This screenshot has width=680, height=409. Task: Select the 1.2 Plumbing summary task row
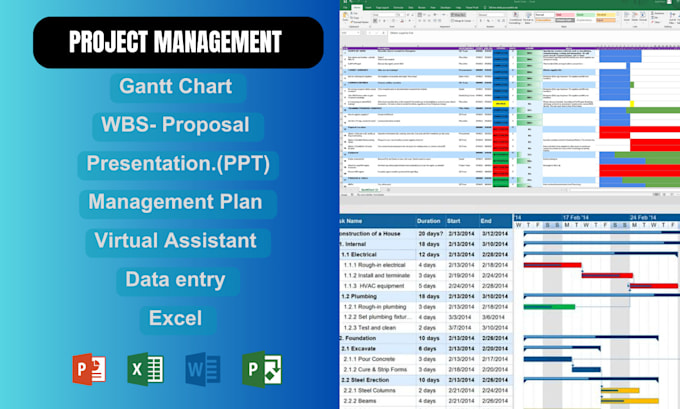pyautogui.click(x=426, y=297)
